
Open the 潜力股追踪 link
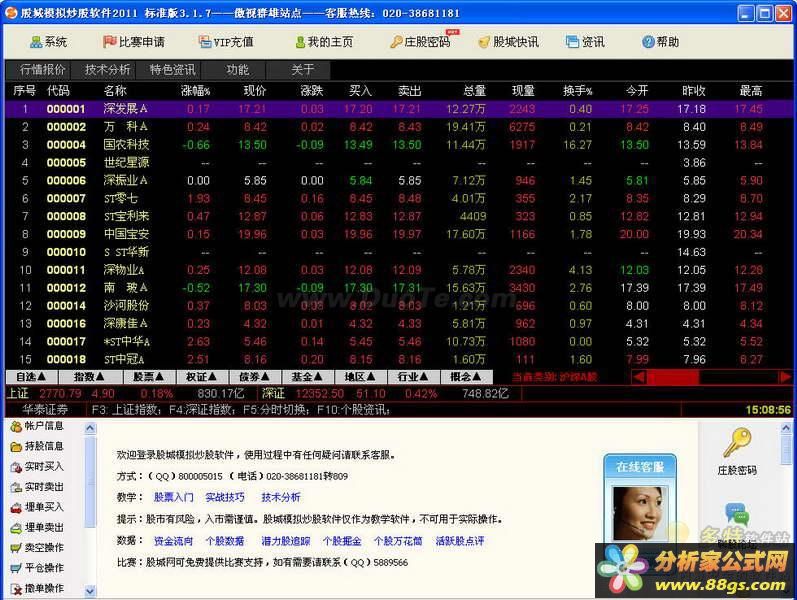tap(286, 541)
